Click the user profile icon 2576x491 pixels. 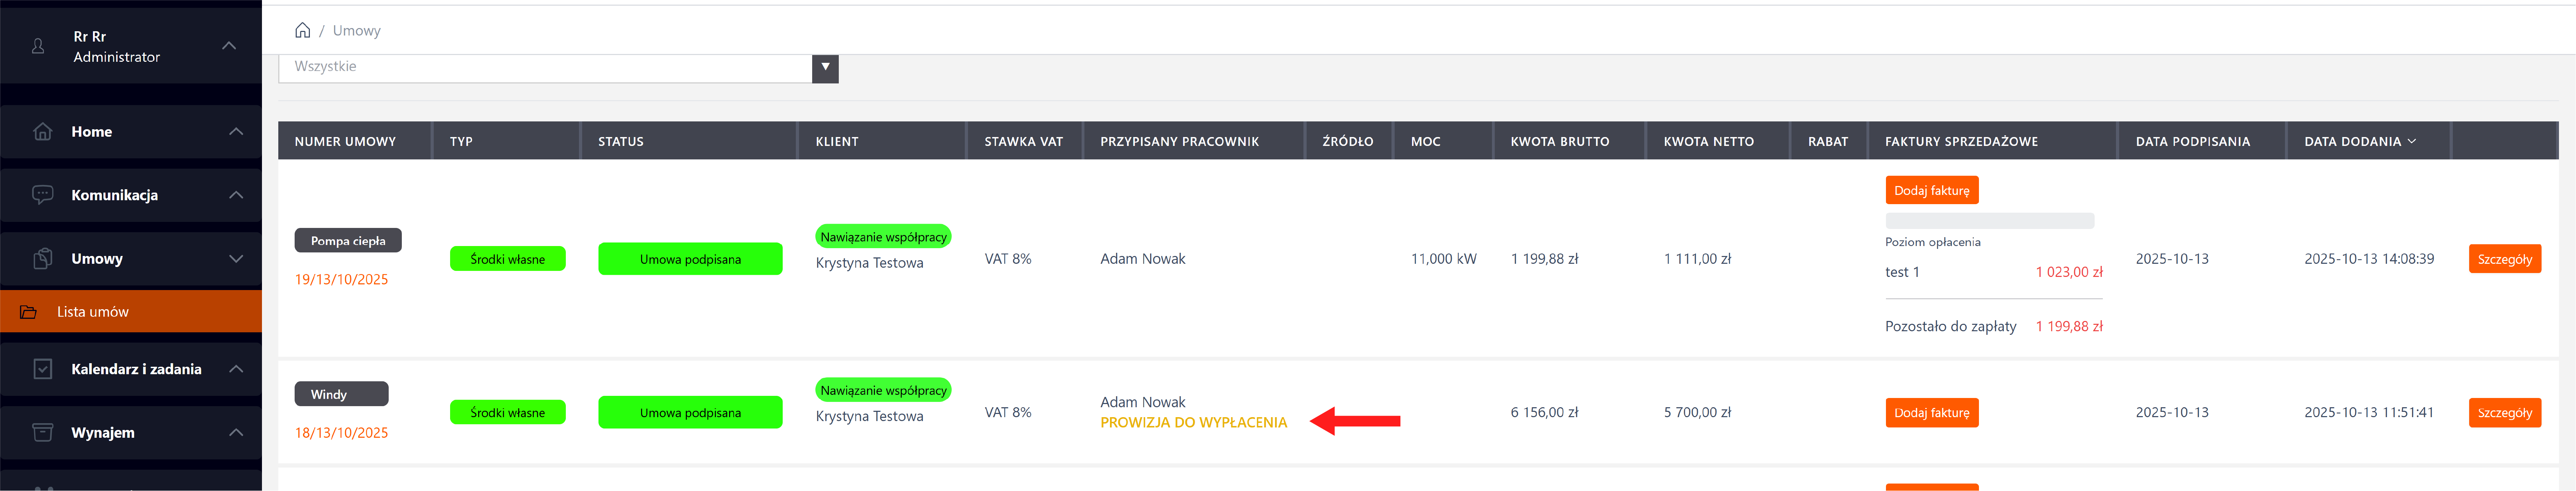(x=38, y=46)
